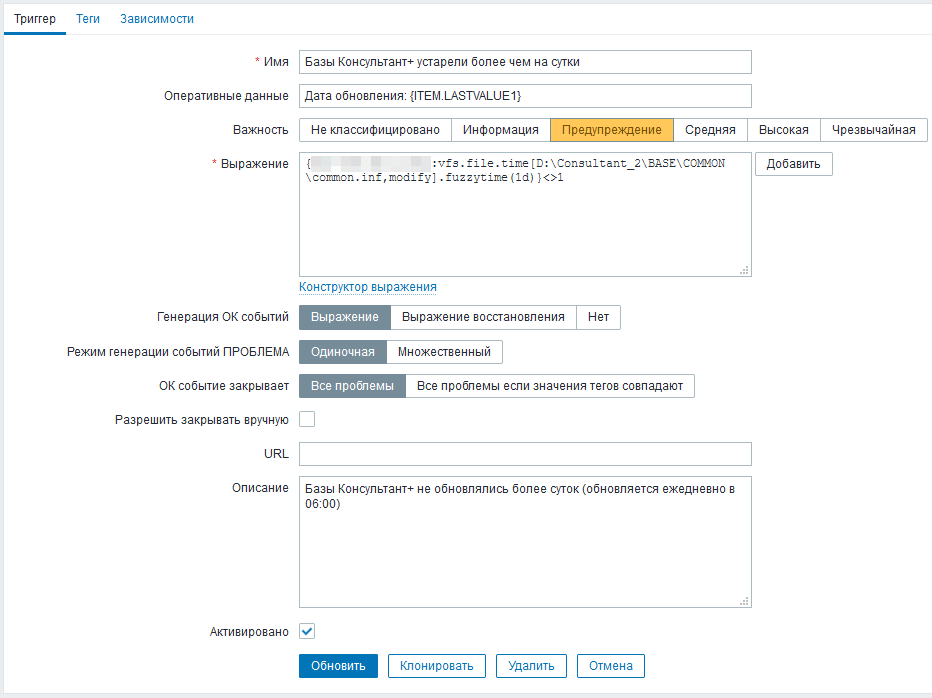The width and height of the screenshot is (932, 698).
Task: Set severity to Не классифицировано
Action: [375, 130]
